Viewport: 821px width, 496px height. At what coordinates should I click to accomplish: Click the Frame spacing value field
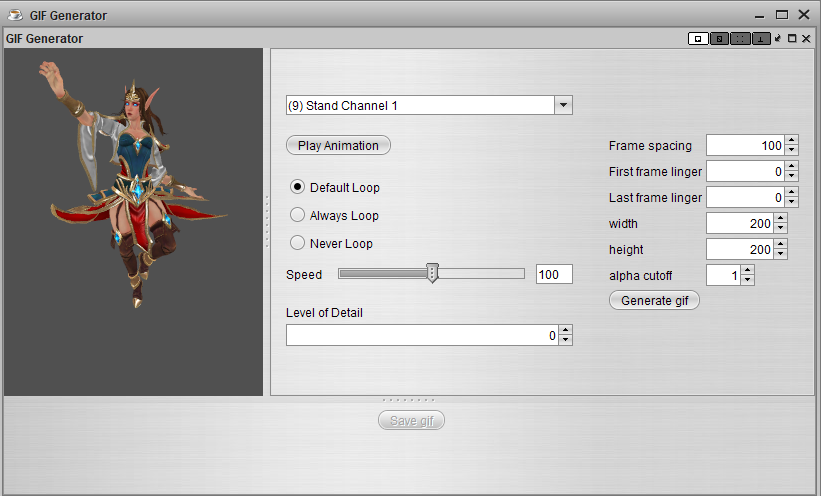coord(745,145)
